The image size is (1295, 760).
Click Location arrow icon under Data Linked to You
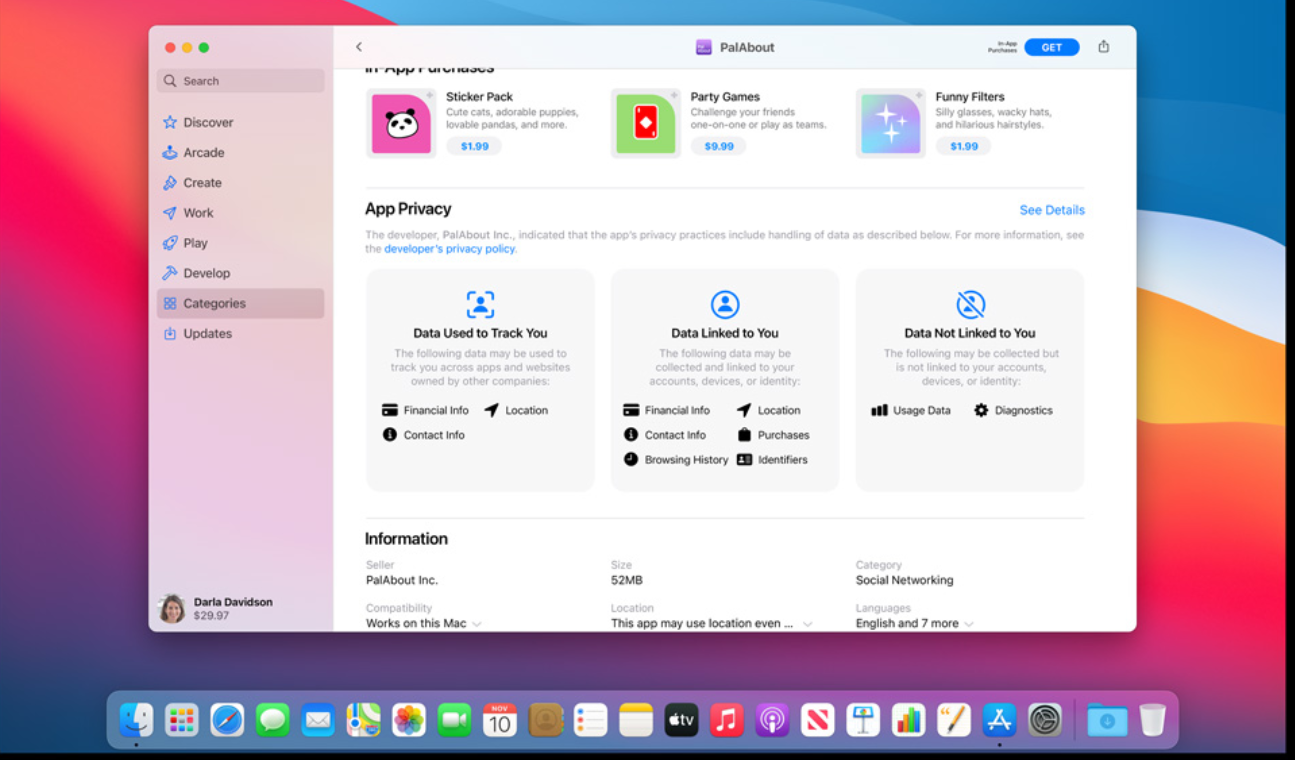point(744,410)
